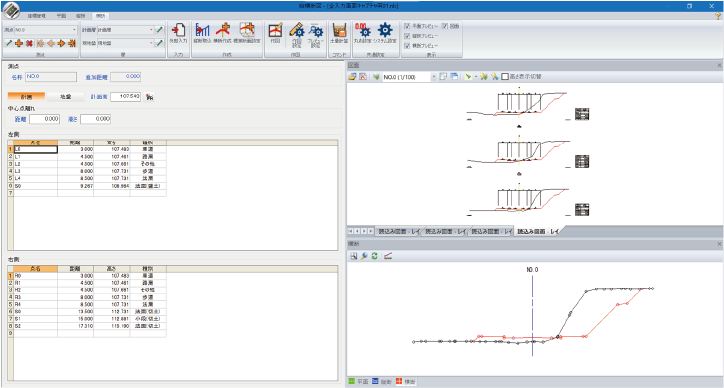
Task: Switch to the 縦断 ribbon tab
Action: pos(81,16)
